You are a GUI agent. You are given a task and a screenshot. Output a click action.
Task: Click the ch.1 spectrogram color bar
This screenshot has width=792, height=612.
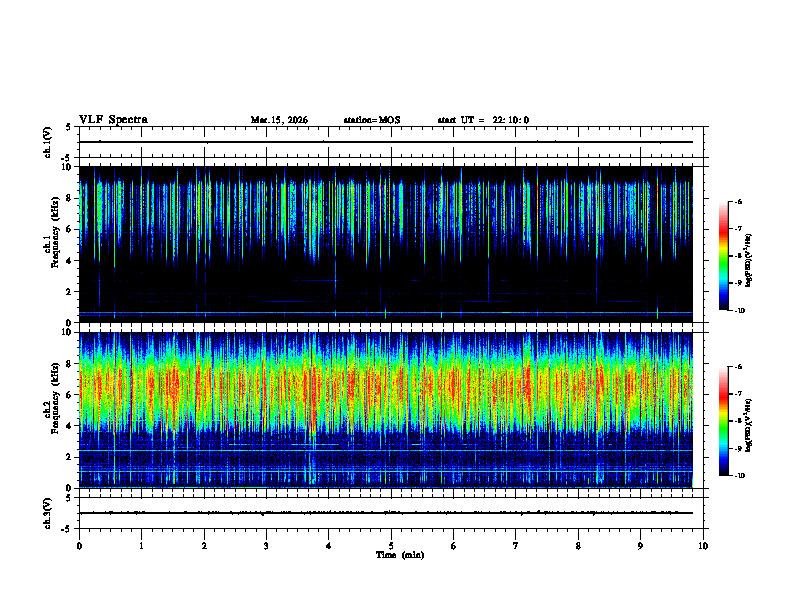(x=724, y=256)
